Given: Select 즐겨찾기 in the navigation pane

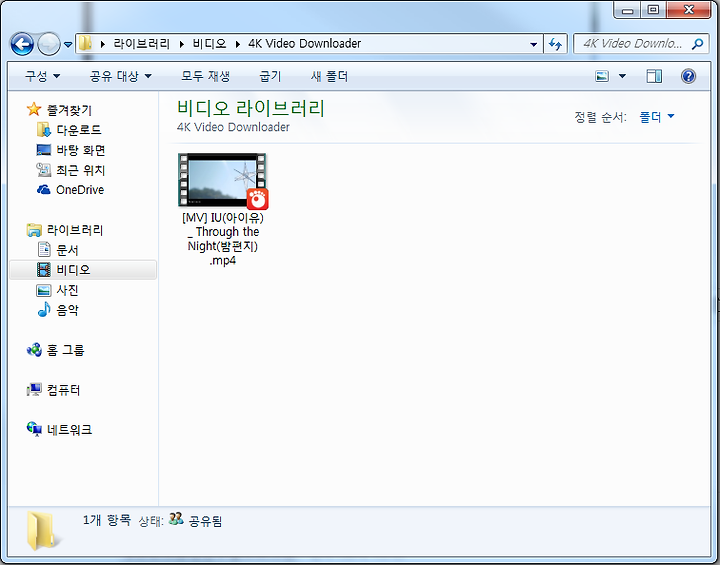Looking at the screenshot, I should click(69, 110).
